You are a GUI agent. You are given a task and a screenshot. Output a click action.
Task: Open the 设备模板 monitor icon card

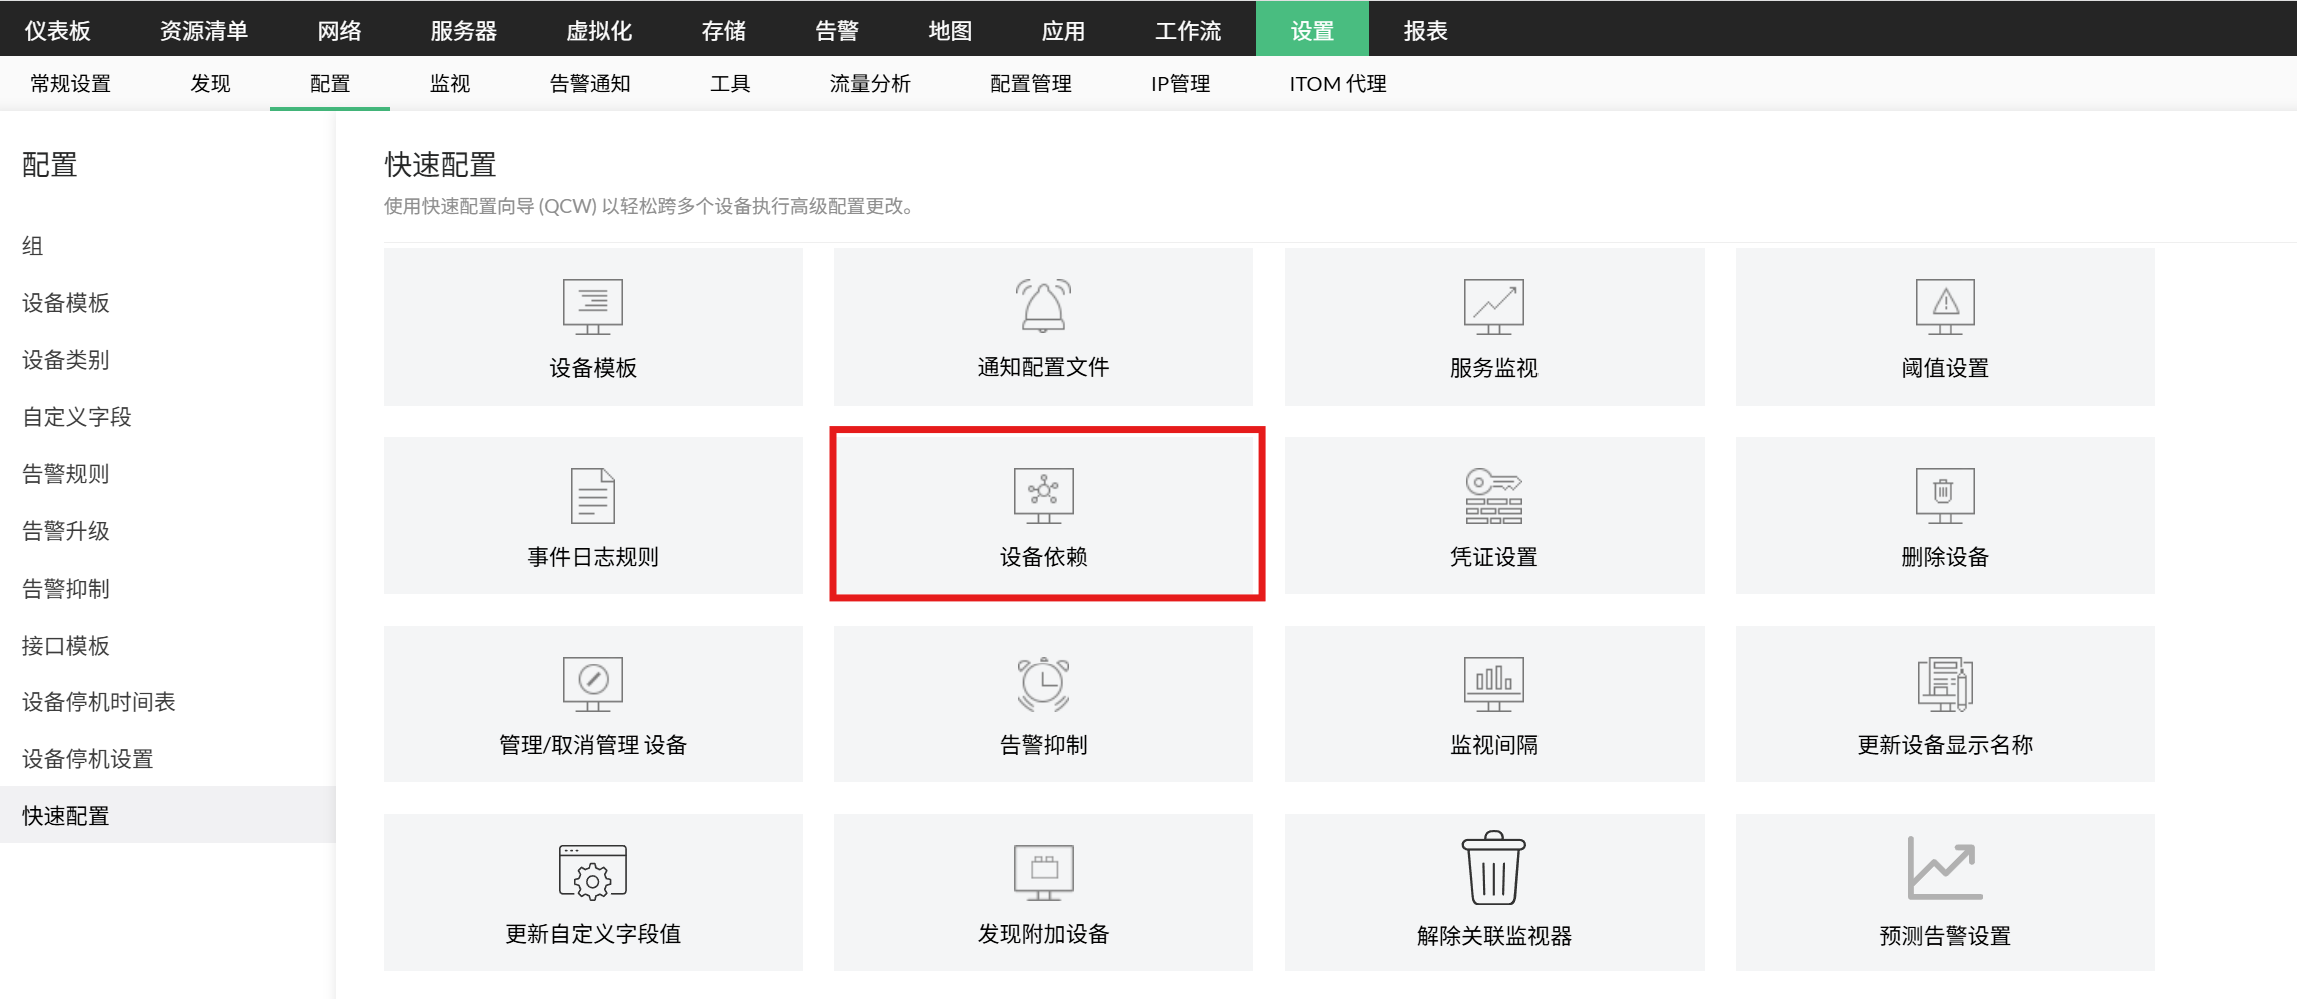[x=593, y=326]
